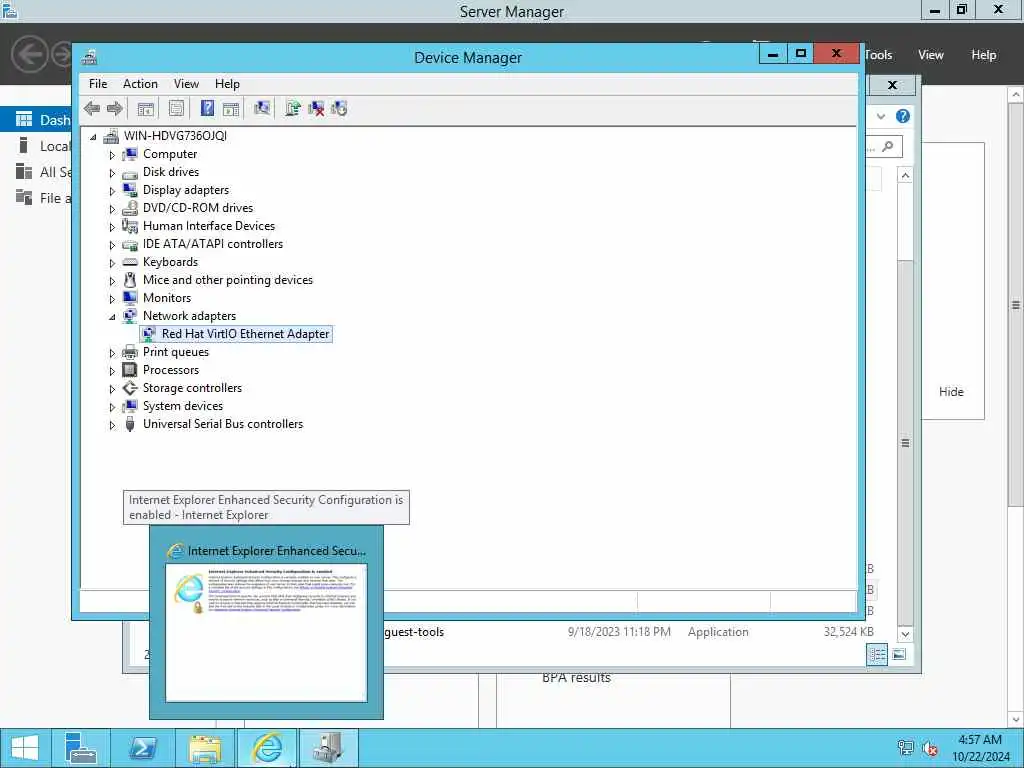Expand the System devices category

(112, 407)
